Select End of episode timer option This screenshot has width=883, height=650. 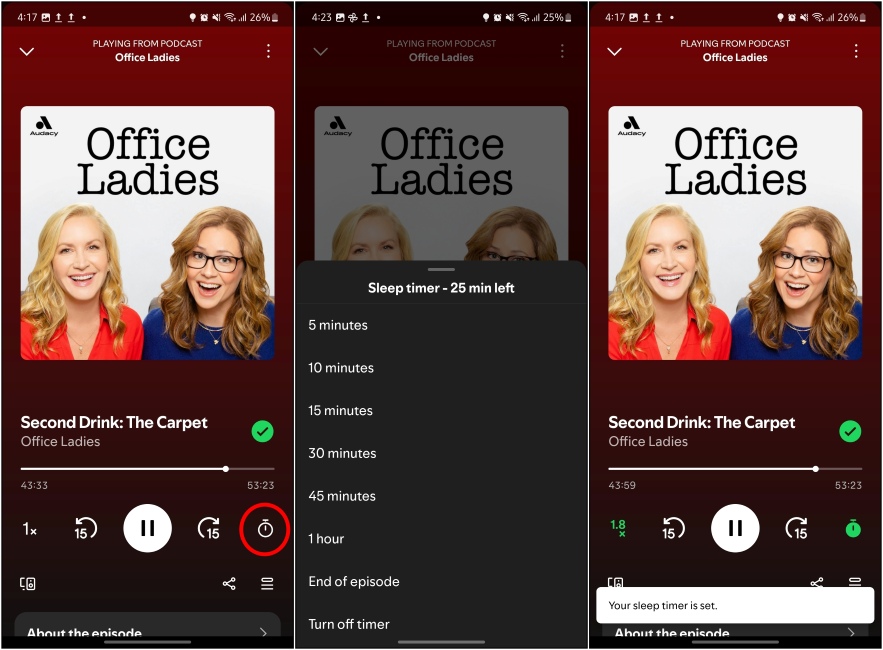[352, 581]
